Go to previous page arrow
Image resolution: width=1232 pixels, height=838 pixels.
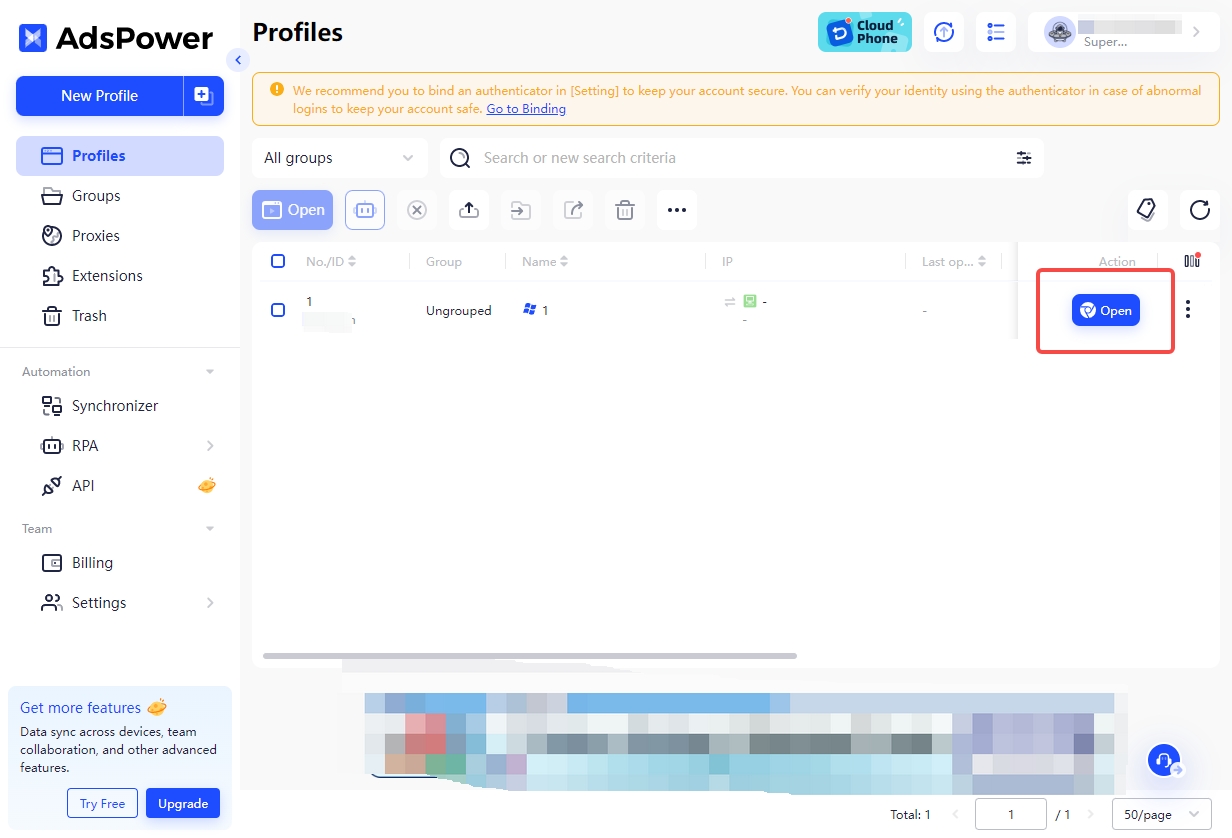tap(954, 815)
